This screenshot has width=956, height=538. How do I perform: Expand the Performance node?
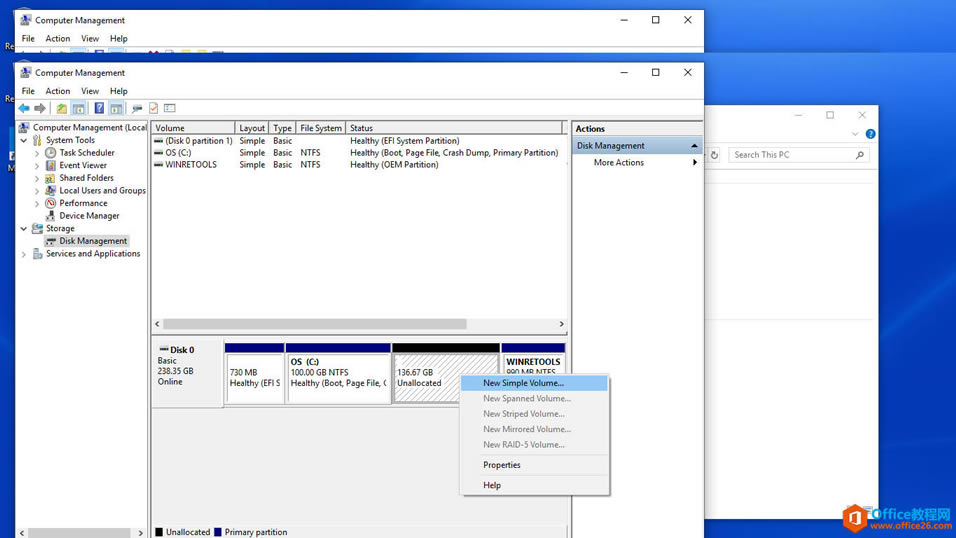point(37,204)
